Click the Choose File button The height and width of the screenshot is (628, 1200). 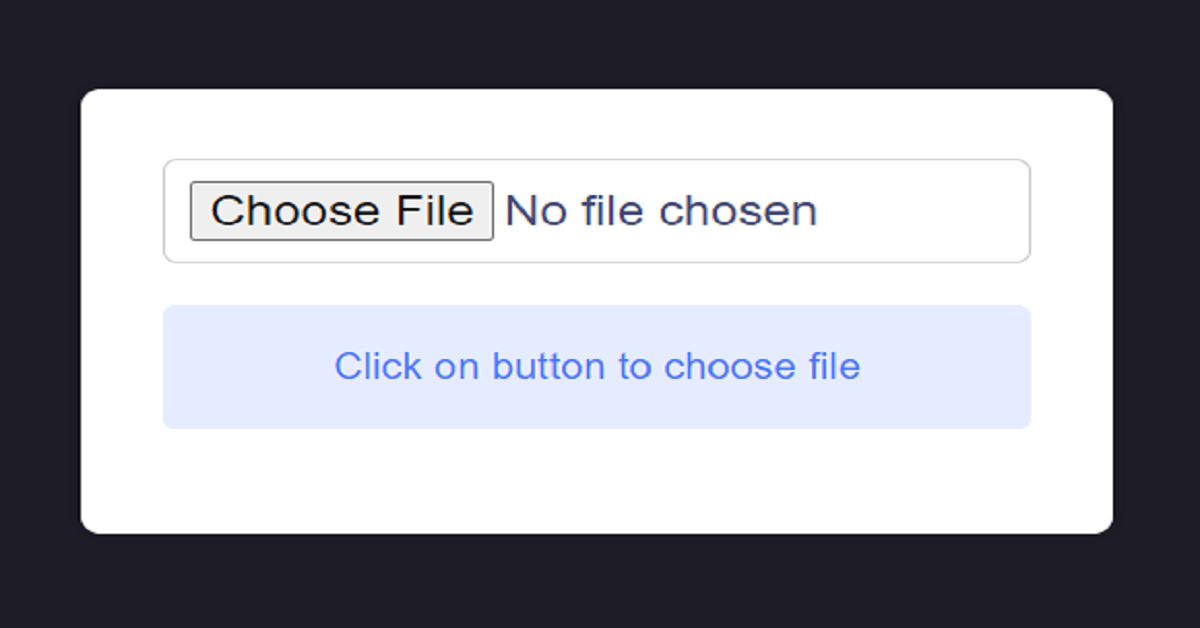[342, 211]
